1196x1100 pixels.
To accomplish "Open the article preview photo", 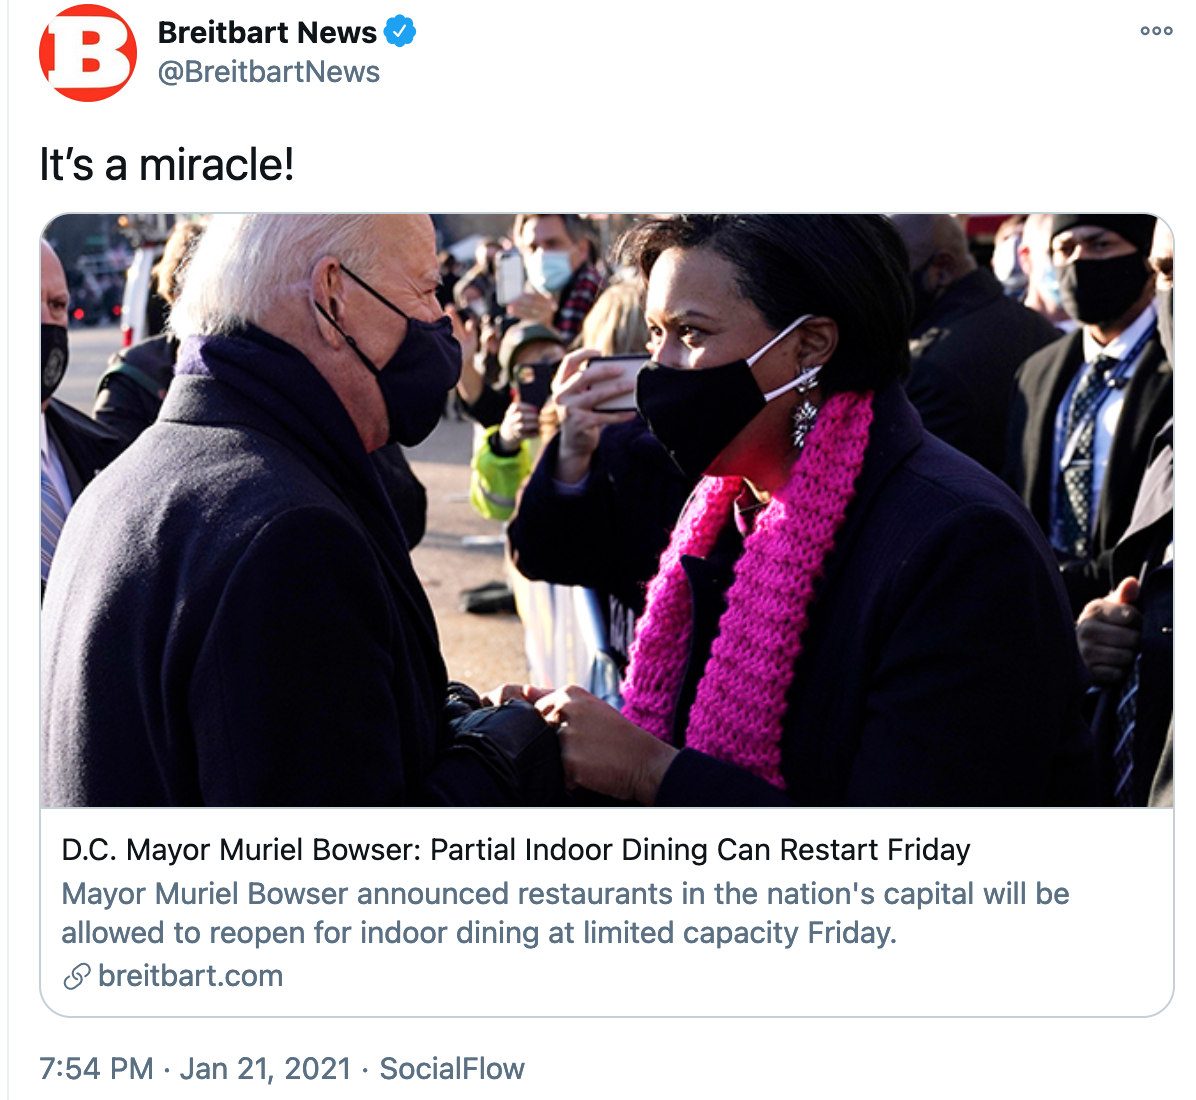I will pos(606,510).
